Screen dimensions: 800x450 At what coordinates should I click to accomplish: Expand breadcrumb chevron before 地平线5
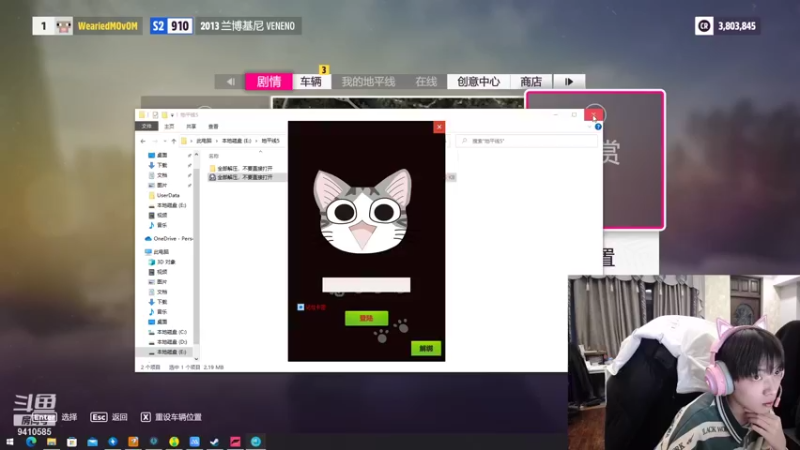click(x=257, y=141)
